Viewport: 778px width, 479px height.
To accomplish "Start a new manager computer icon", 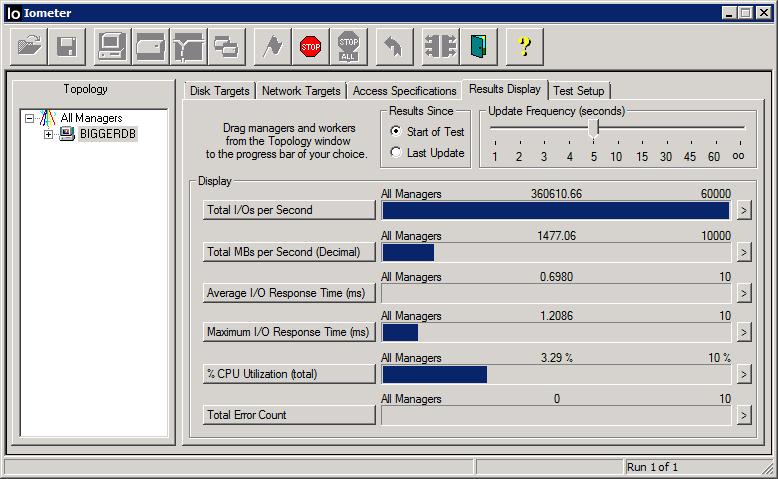I will pos(113,47).
